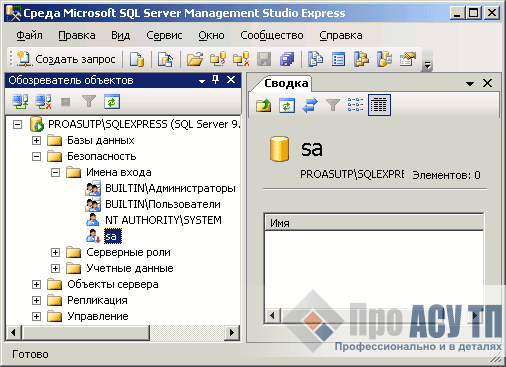This screenshot has height=367, width=506.
Task: Collapse the Безопасность folder
Action: (36, 156)
